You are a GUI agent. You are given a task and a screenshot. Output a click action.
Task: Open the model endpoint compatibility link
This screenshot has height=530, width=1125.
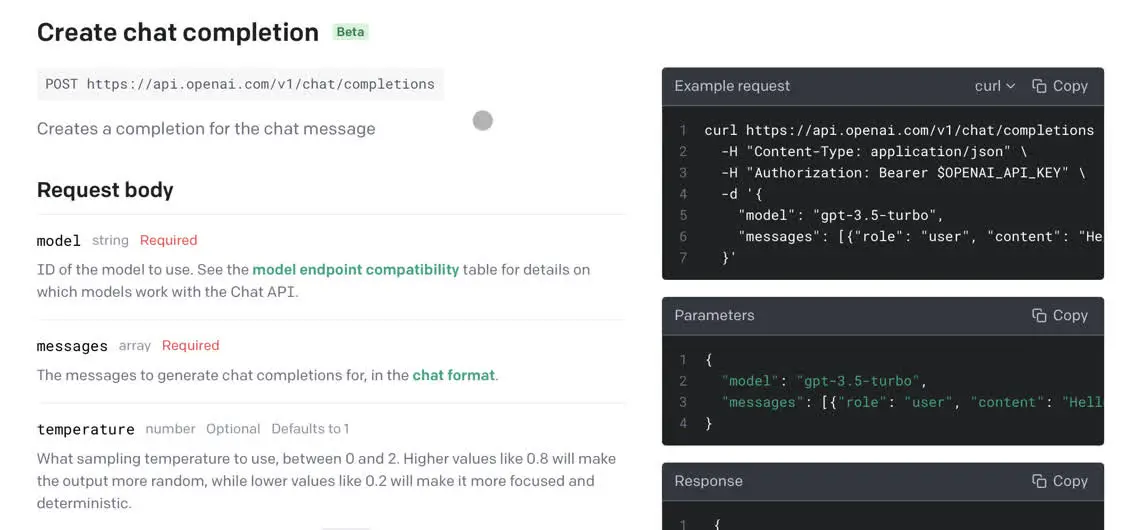(355, 269)
